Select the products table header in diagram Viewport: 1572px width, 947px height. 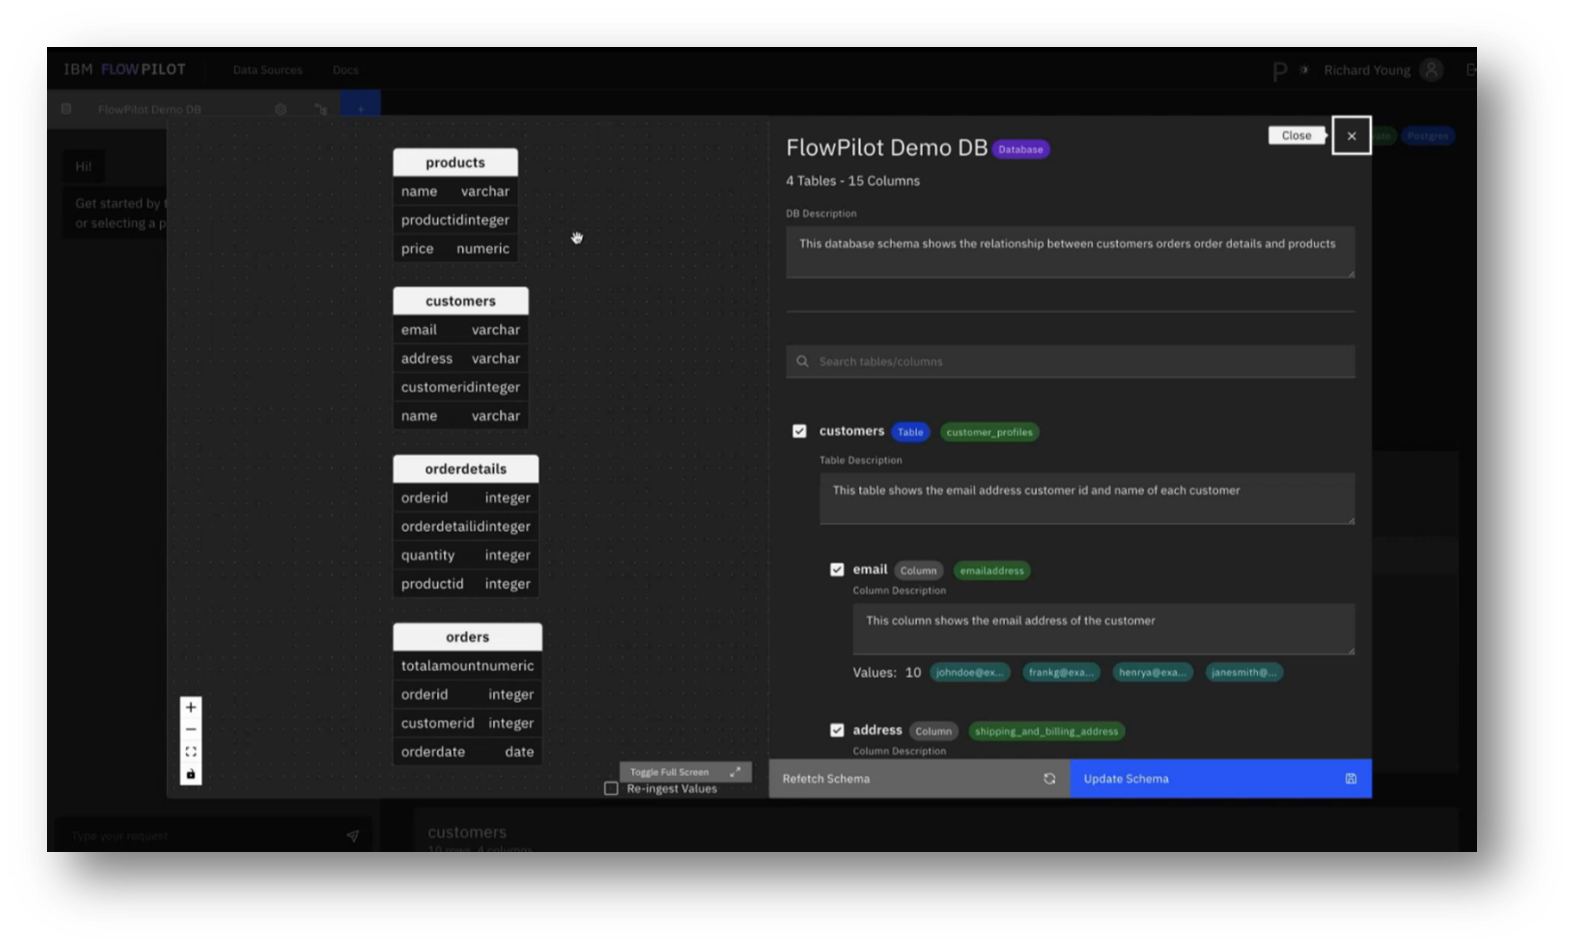455,162
